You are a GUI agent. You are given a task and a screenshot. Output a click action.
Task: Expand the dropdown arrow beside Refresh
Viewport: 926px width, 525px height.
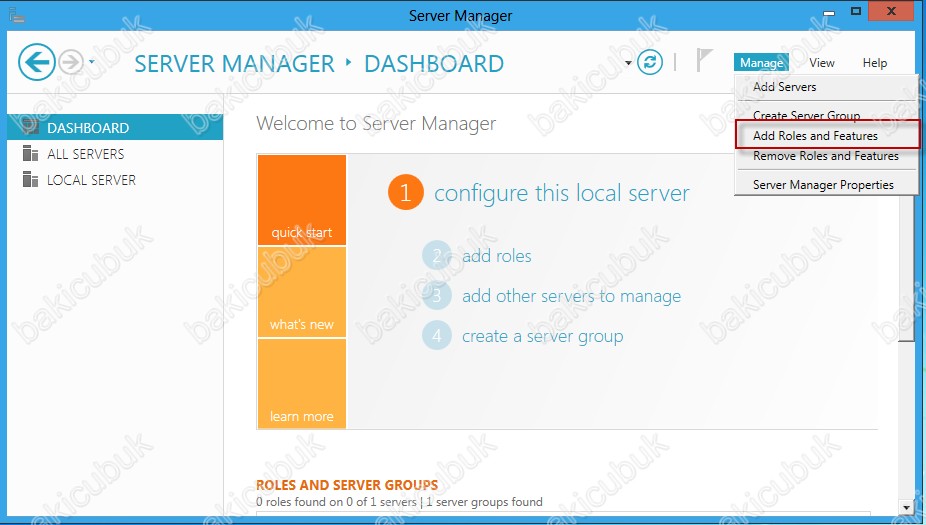(628, 63)
